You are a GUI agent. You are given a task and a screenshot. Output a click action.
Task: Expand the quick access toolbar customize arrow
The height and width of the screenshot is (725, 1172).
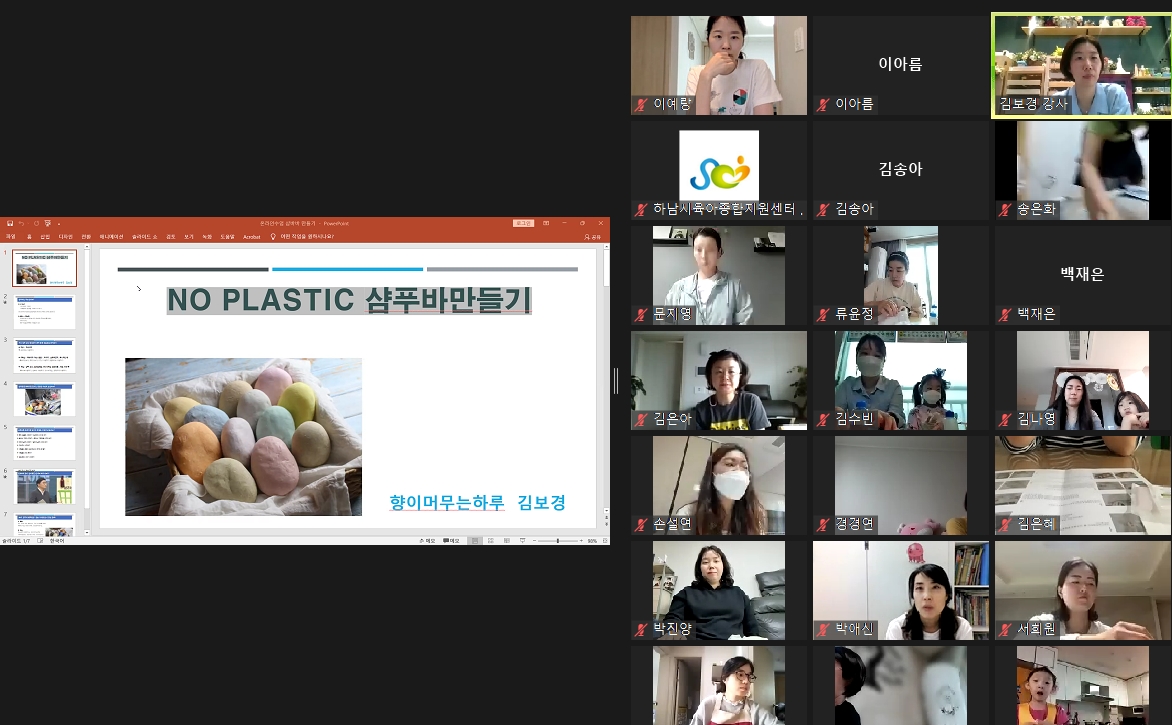(58, 223)
